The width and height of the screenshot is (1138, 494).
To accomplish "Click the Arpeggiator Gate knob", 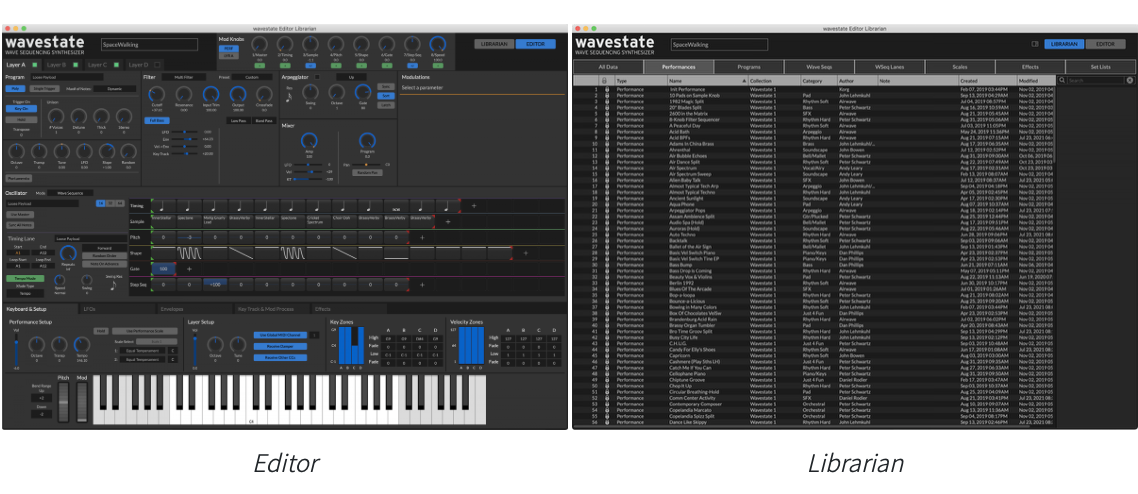I will coord(362,92).
